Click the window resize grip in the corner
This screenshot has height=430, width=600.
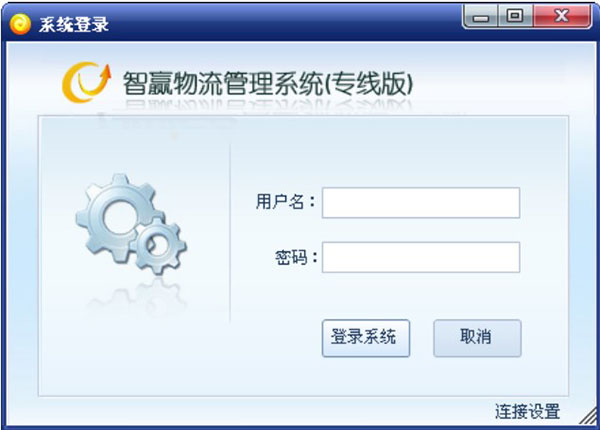(x=588, y=416)
